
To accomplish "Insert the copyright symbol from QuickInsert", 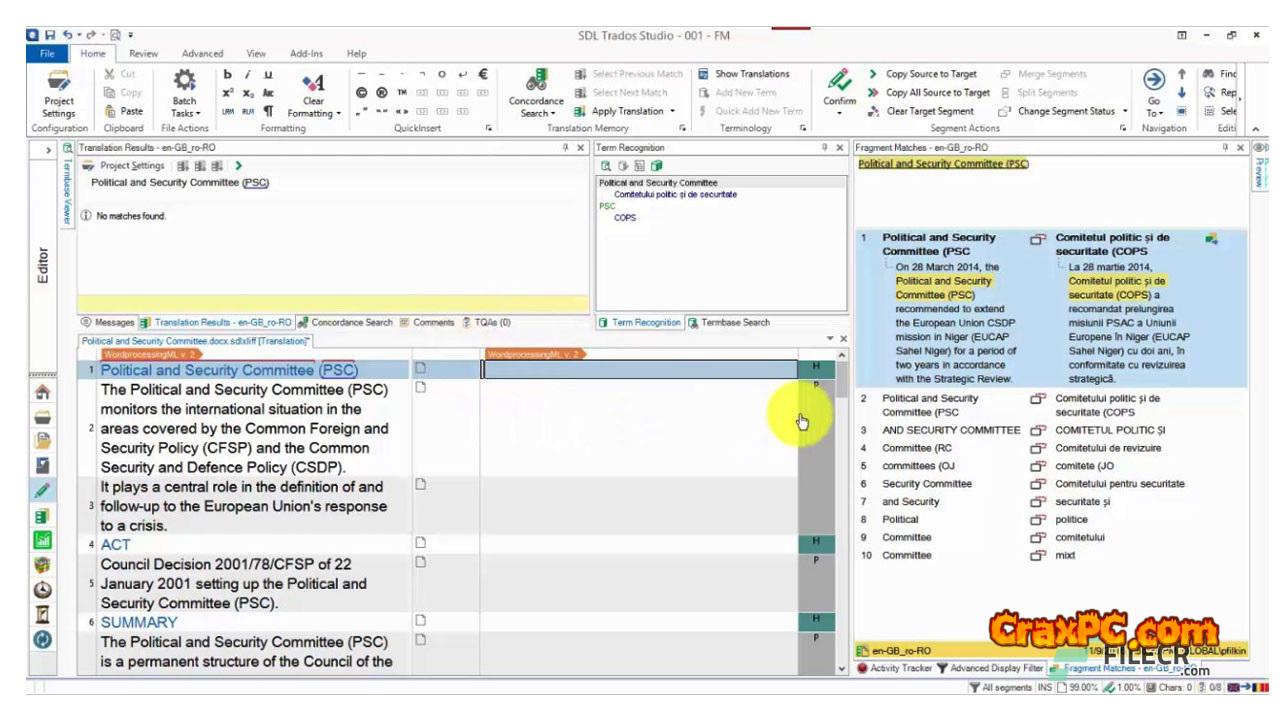I will [362, 93].
